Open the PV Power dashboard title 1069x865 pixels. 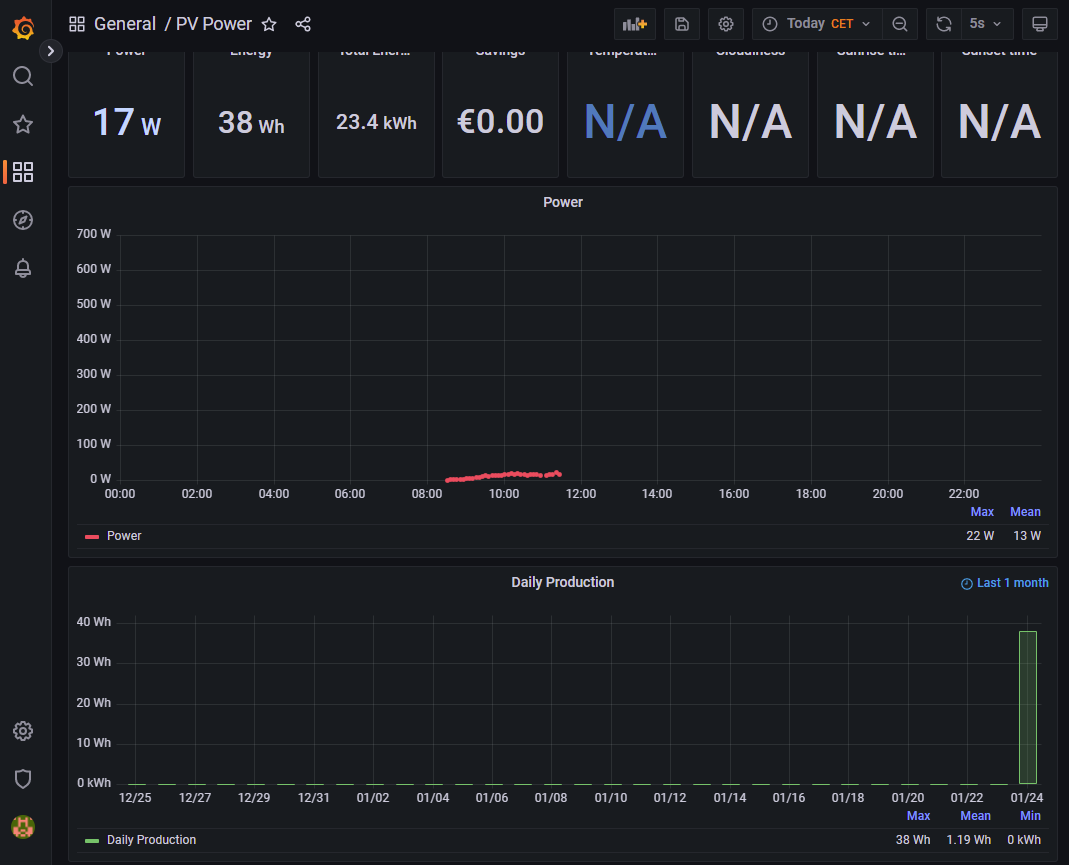214,25
